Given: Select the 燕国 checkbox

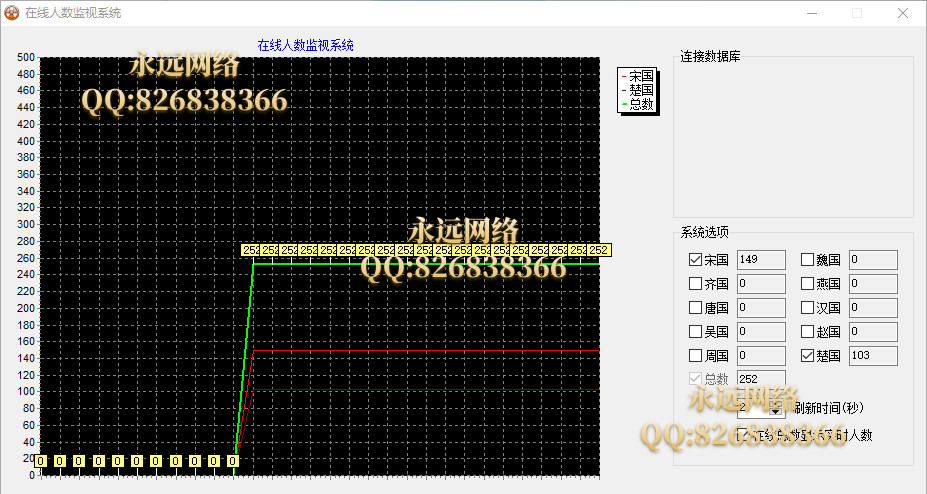Looking at the screenshot, I should (x=808, y=284).
